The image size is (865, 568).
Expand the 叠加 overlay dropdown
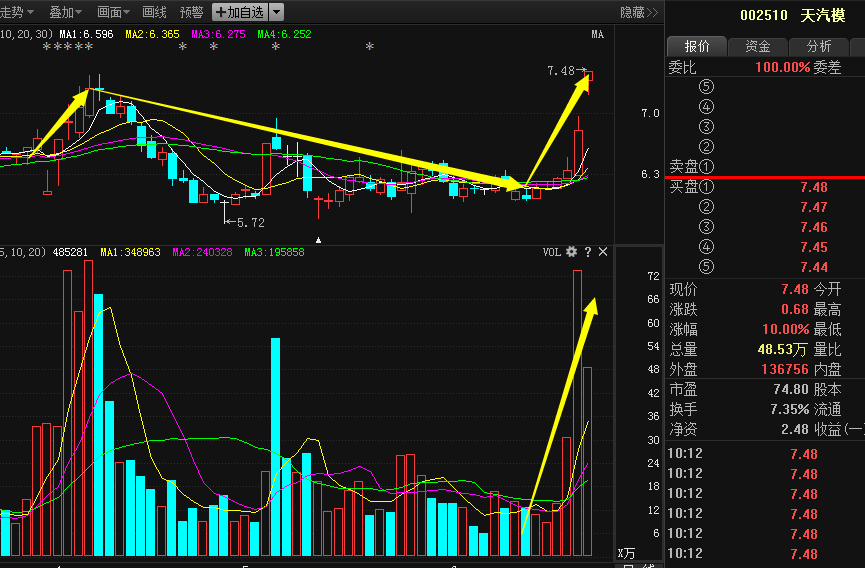click(68, 12)
